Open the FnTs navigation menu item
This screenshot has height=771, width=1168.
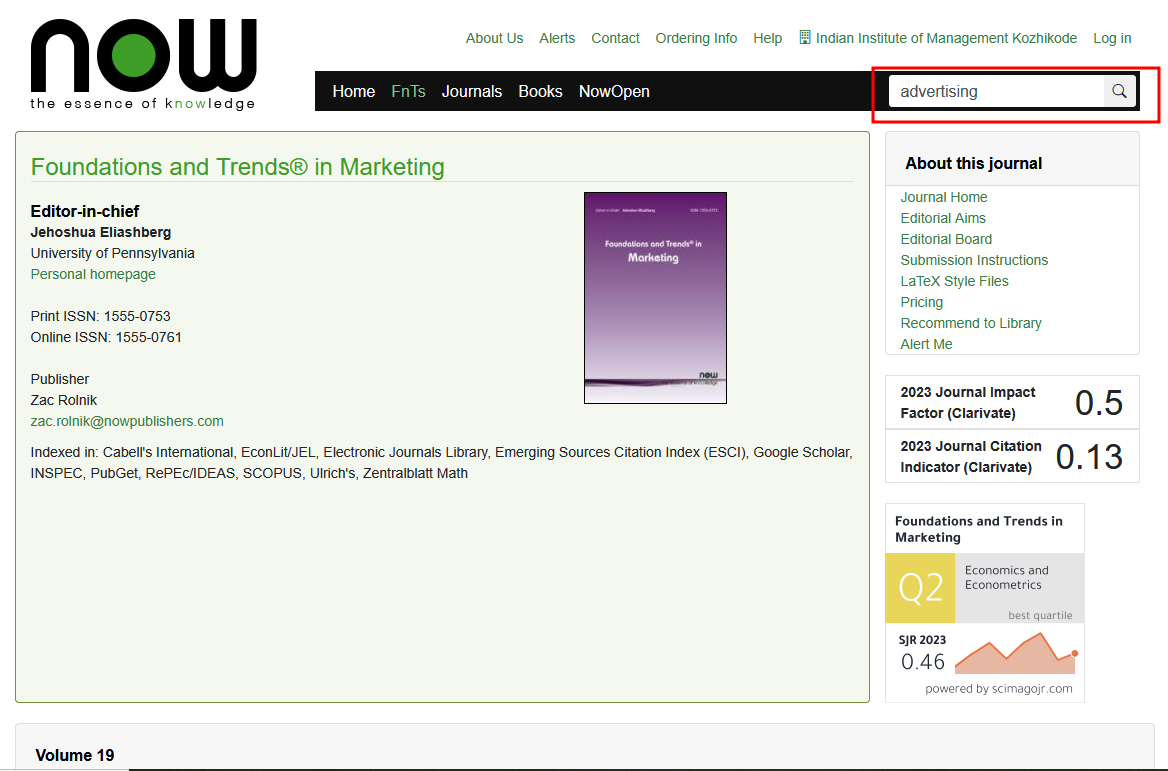coord(408,91)
